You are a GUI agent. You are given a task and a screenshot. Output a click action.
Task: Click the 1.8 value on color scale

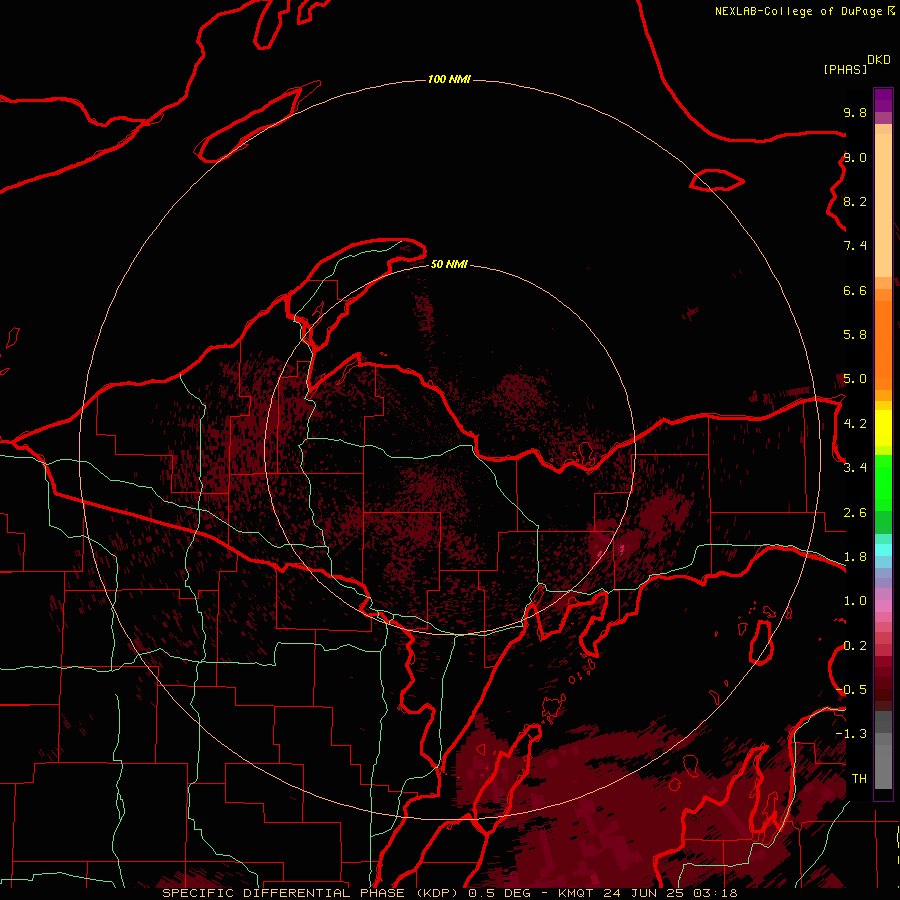(855, 557)
